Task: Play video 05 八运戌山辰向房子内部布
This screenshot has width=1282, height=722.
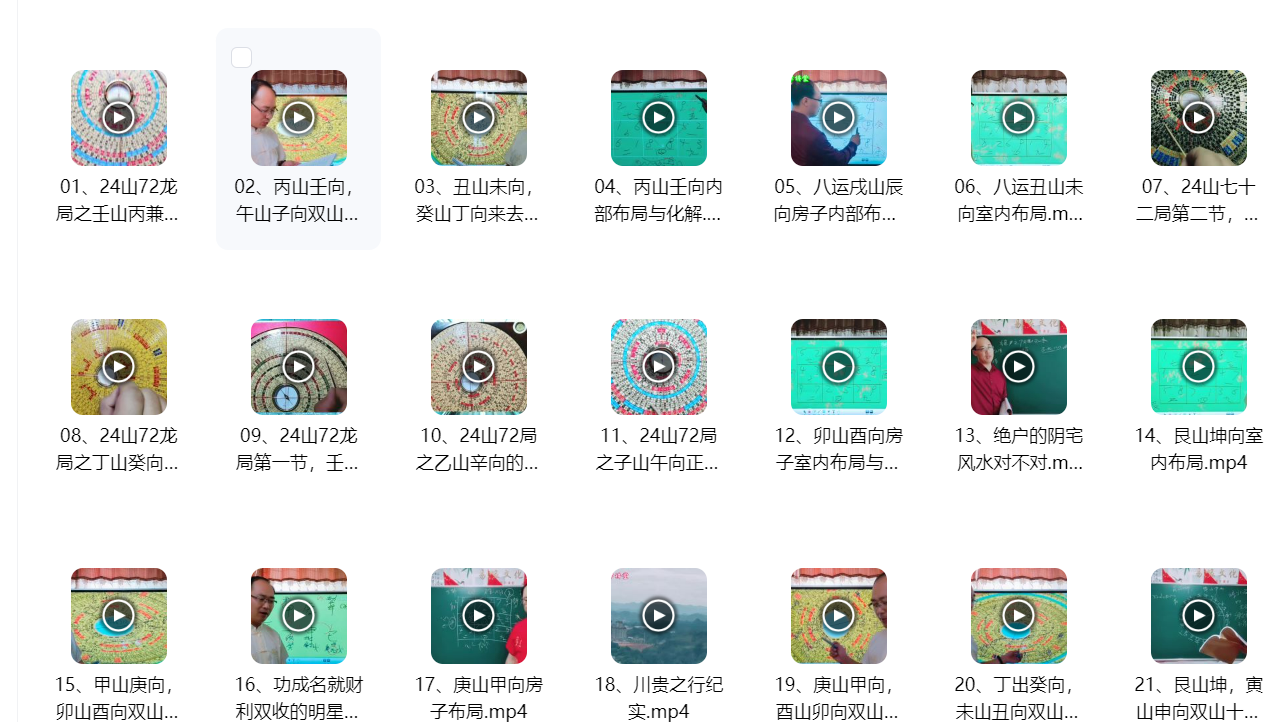Action: click(x=839, y=117)
